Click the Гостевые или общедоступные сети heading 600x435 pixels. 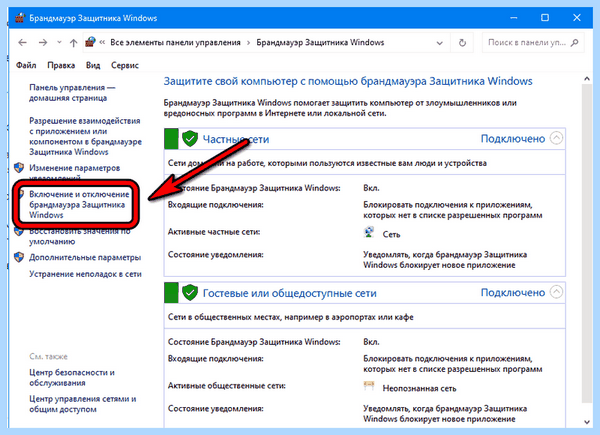(x=290, y=293)
